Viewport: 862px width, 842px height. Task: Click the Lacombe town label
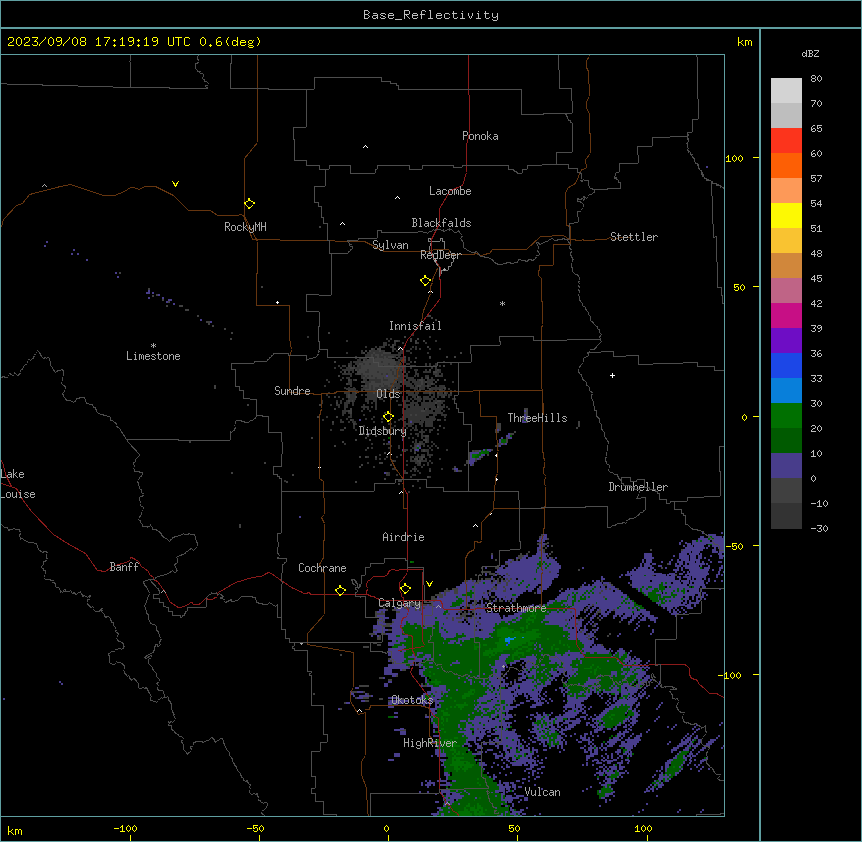click(450, 191)
